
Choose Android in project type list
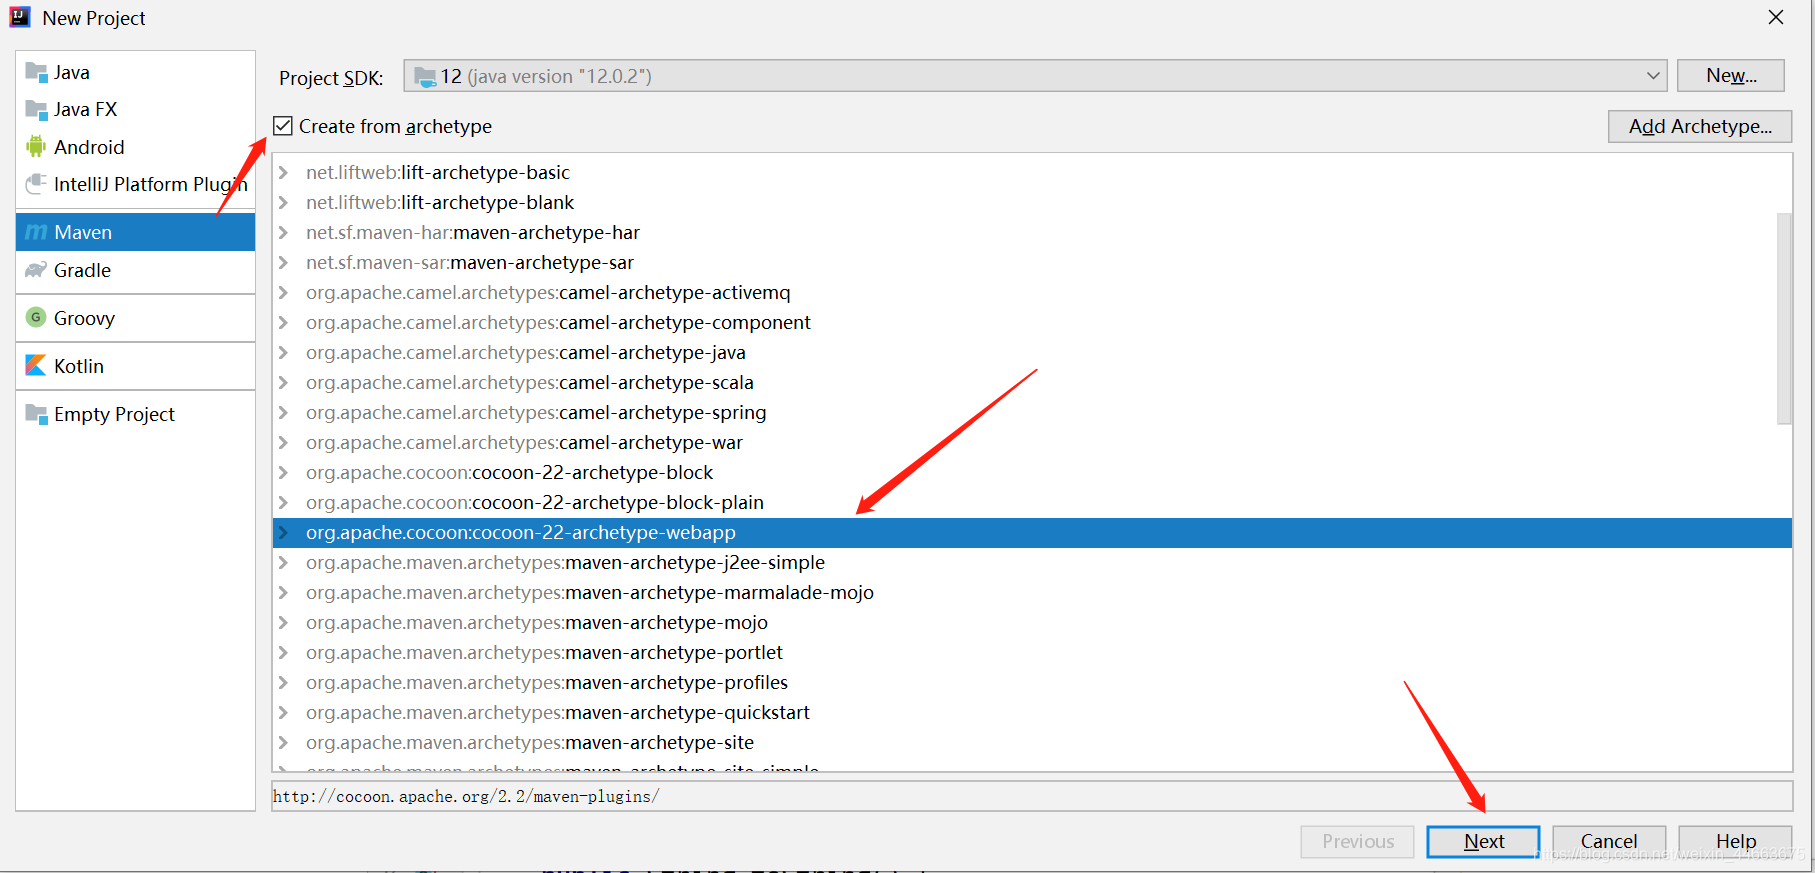[136, 147]
